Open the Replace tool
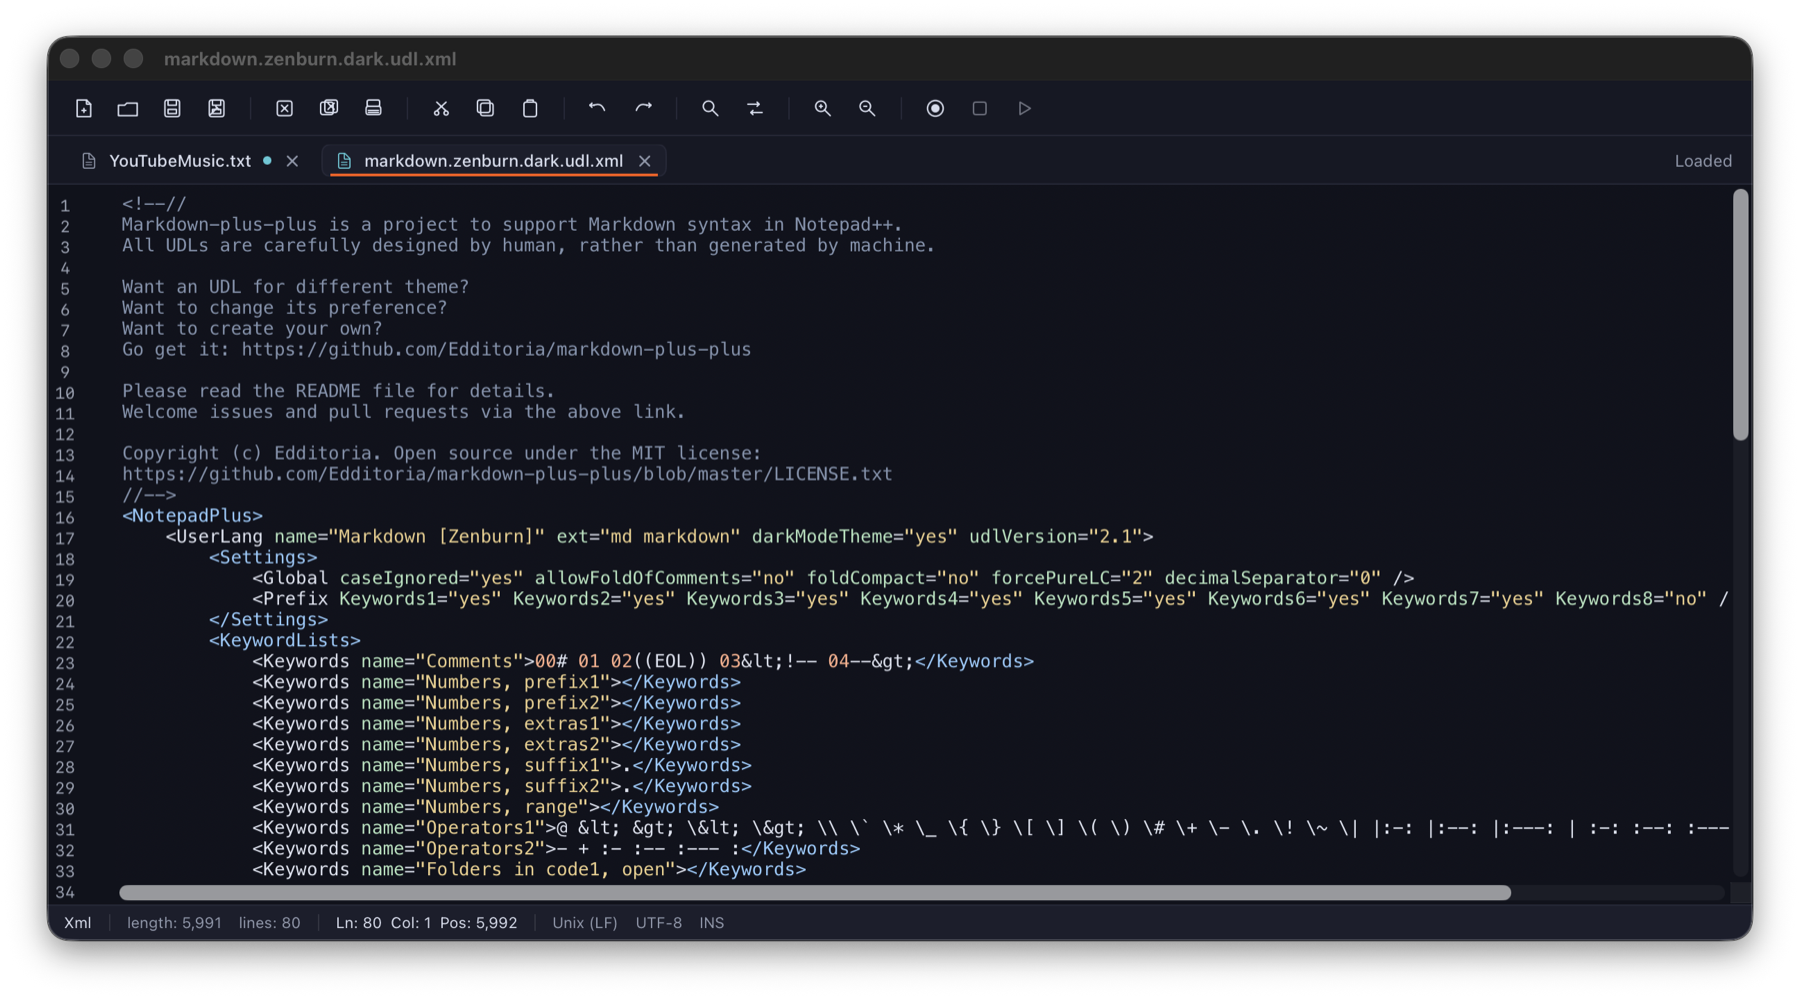The width and height of the screenshot is (1800, 999). pyautogui.click(x=755, y=108)
